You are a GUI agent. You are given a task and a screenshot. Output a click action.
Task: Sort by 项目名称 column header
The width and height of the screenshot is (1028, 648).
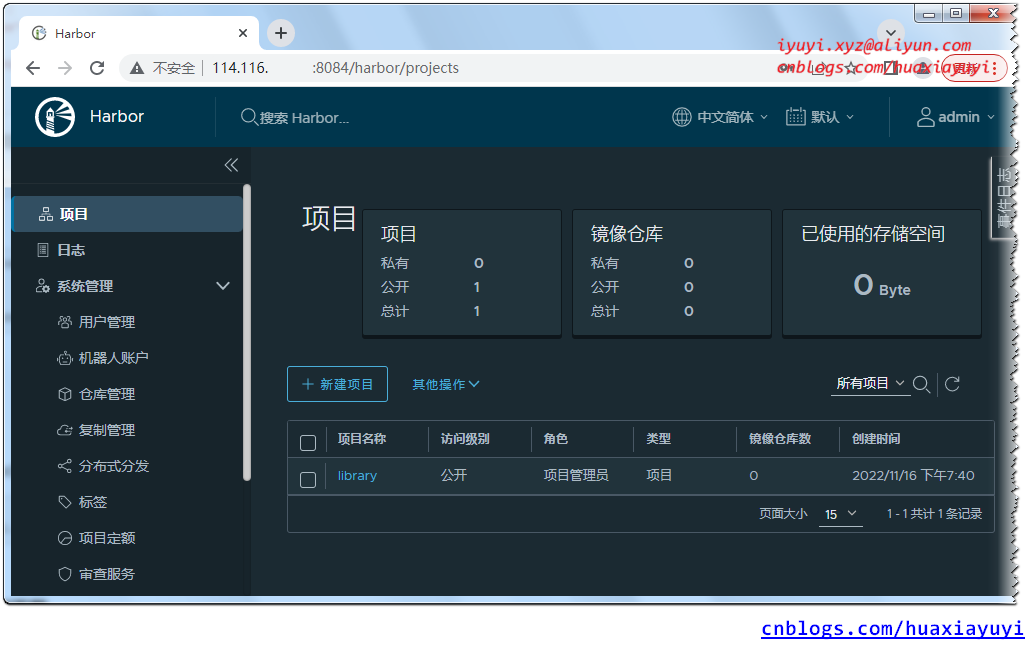click(362, 439)
